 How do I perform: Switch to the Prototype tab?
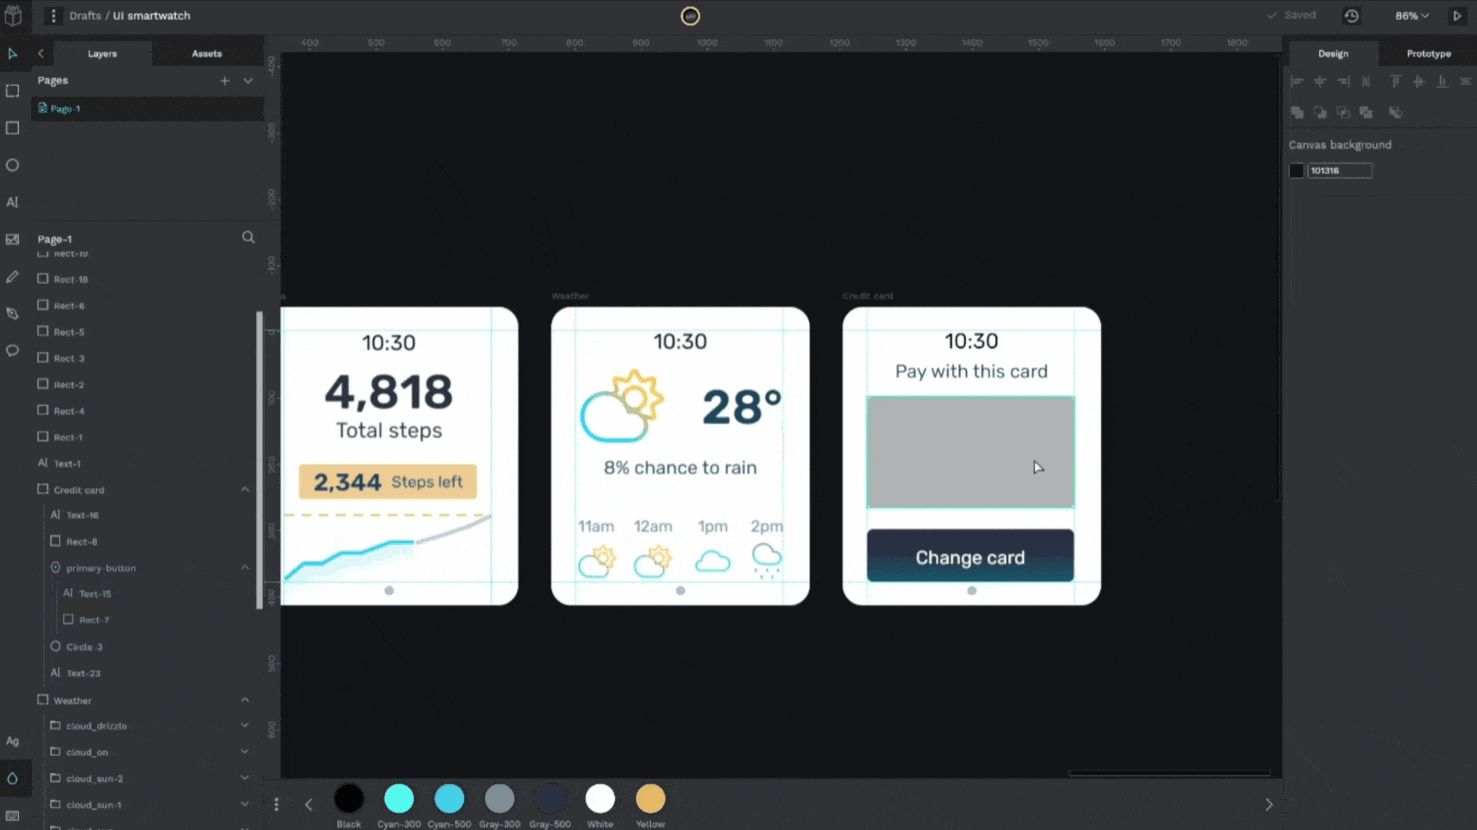1428,54
